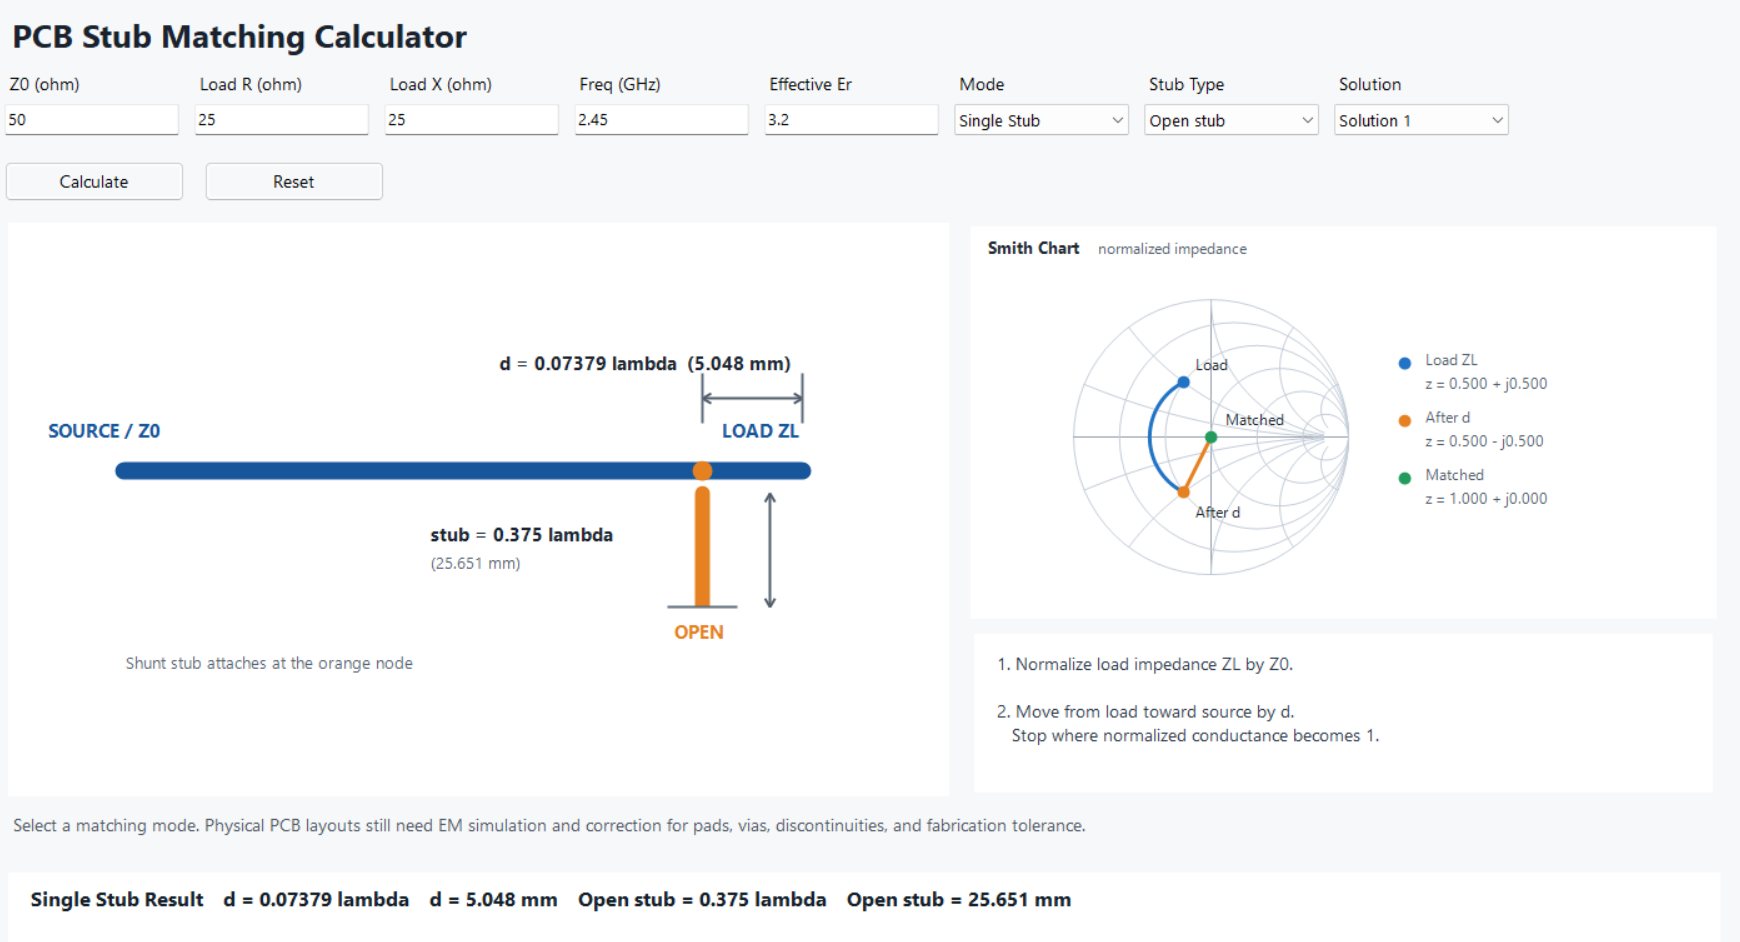Click step '1. Normalize load impedance ZL by Z0.'
Screen dimensions: 1740x942
point(1145,664)
